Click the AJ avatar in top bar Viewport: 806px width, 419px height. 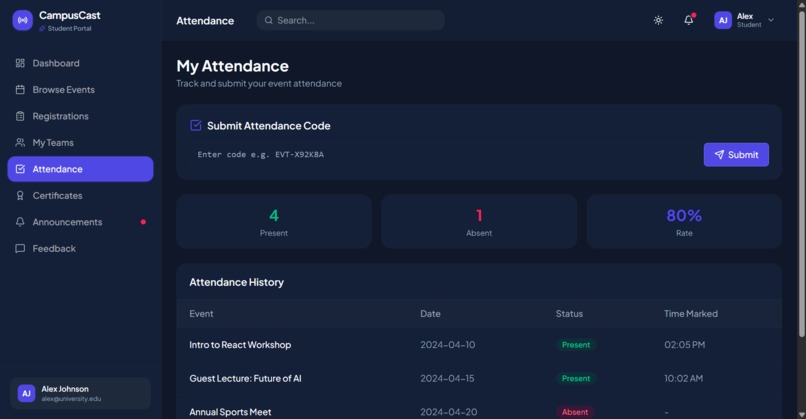click(x=723, y=21)
